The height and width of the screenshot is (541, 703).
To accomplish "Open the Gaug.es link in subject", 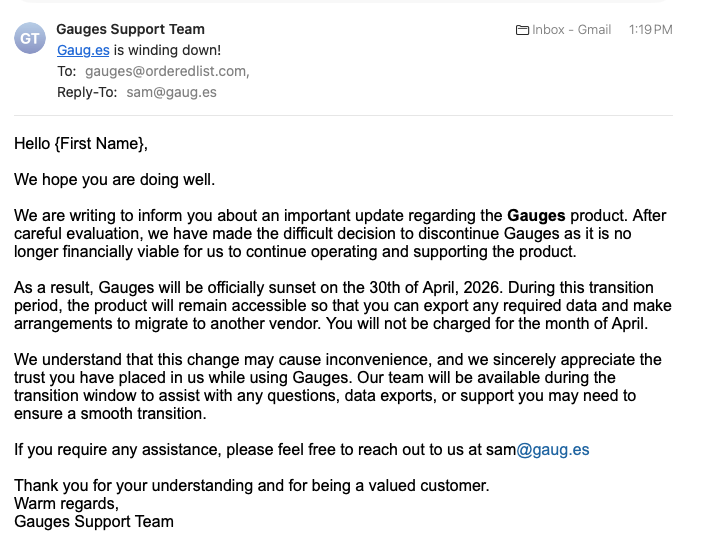I will point(83,50).
